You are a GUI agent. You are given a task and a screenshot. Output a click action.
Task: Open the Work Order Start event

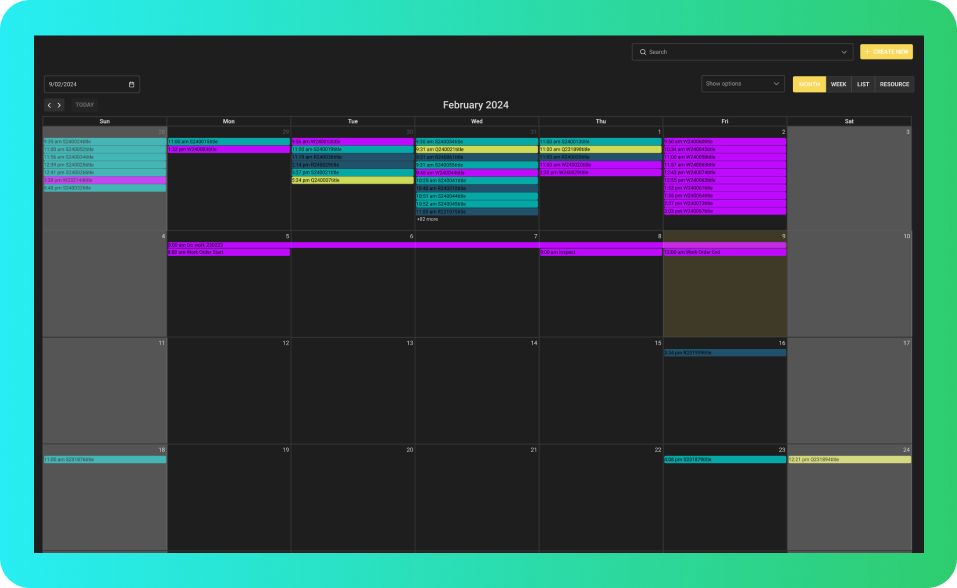point(228,252)
